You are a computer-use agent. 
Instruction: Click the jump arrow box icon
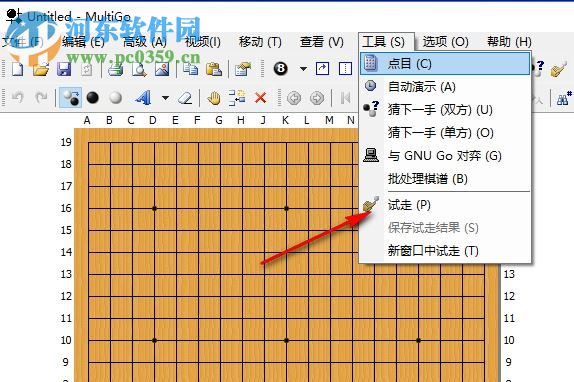click(323, 69)
